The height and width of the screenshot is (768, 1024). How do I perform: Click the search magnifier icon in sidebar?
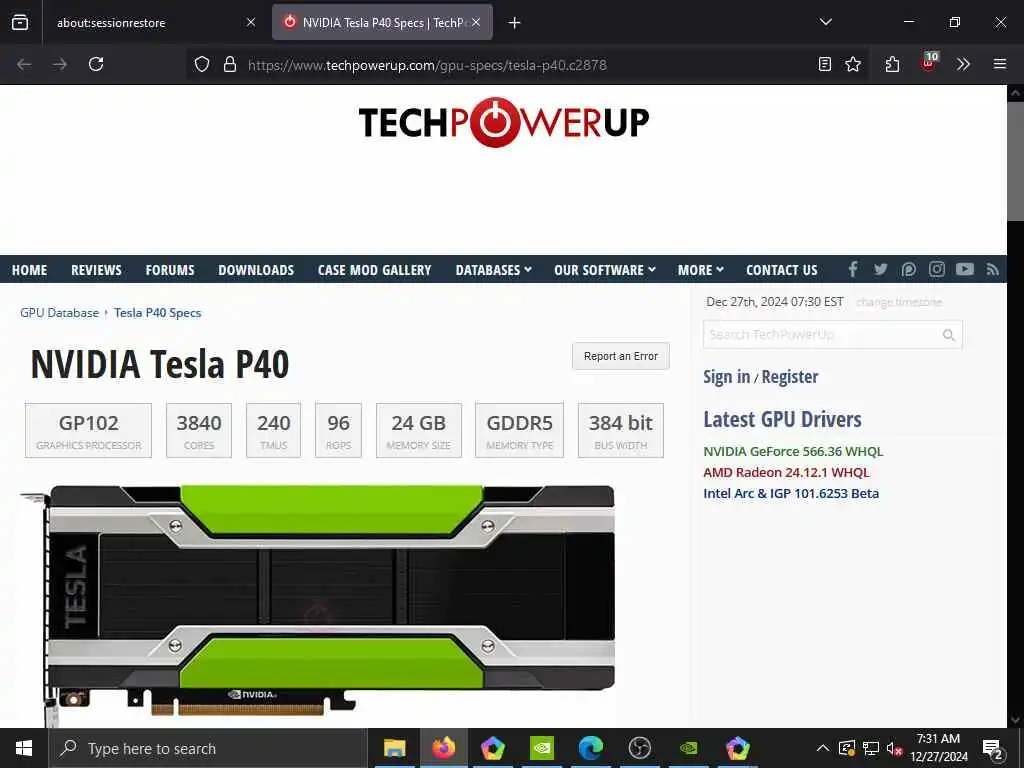949,335
